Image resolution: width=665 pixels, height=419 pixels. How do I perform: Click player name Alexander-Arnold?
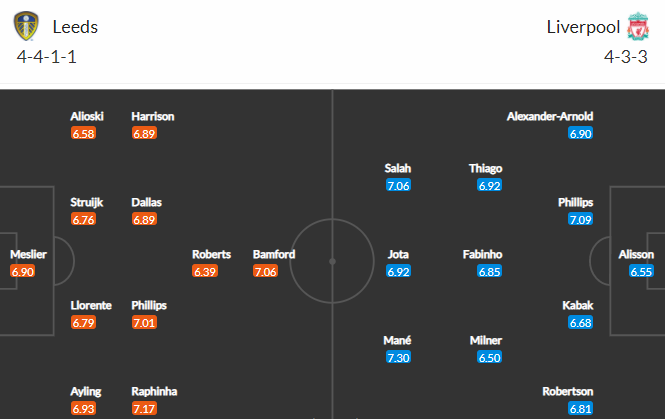click(550, 116)
